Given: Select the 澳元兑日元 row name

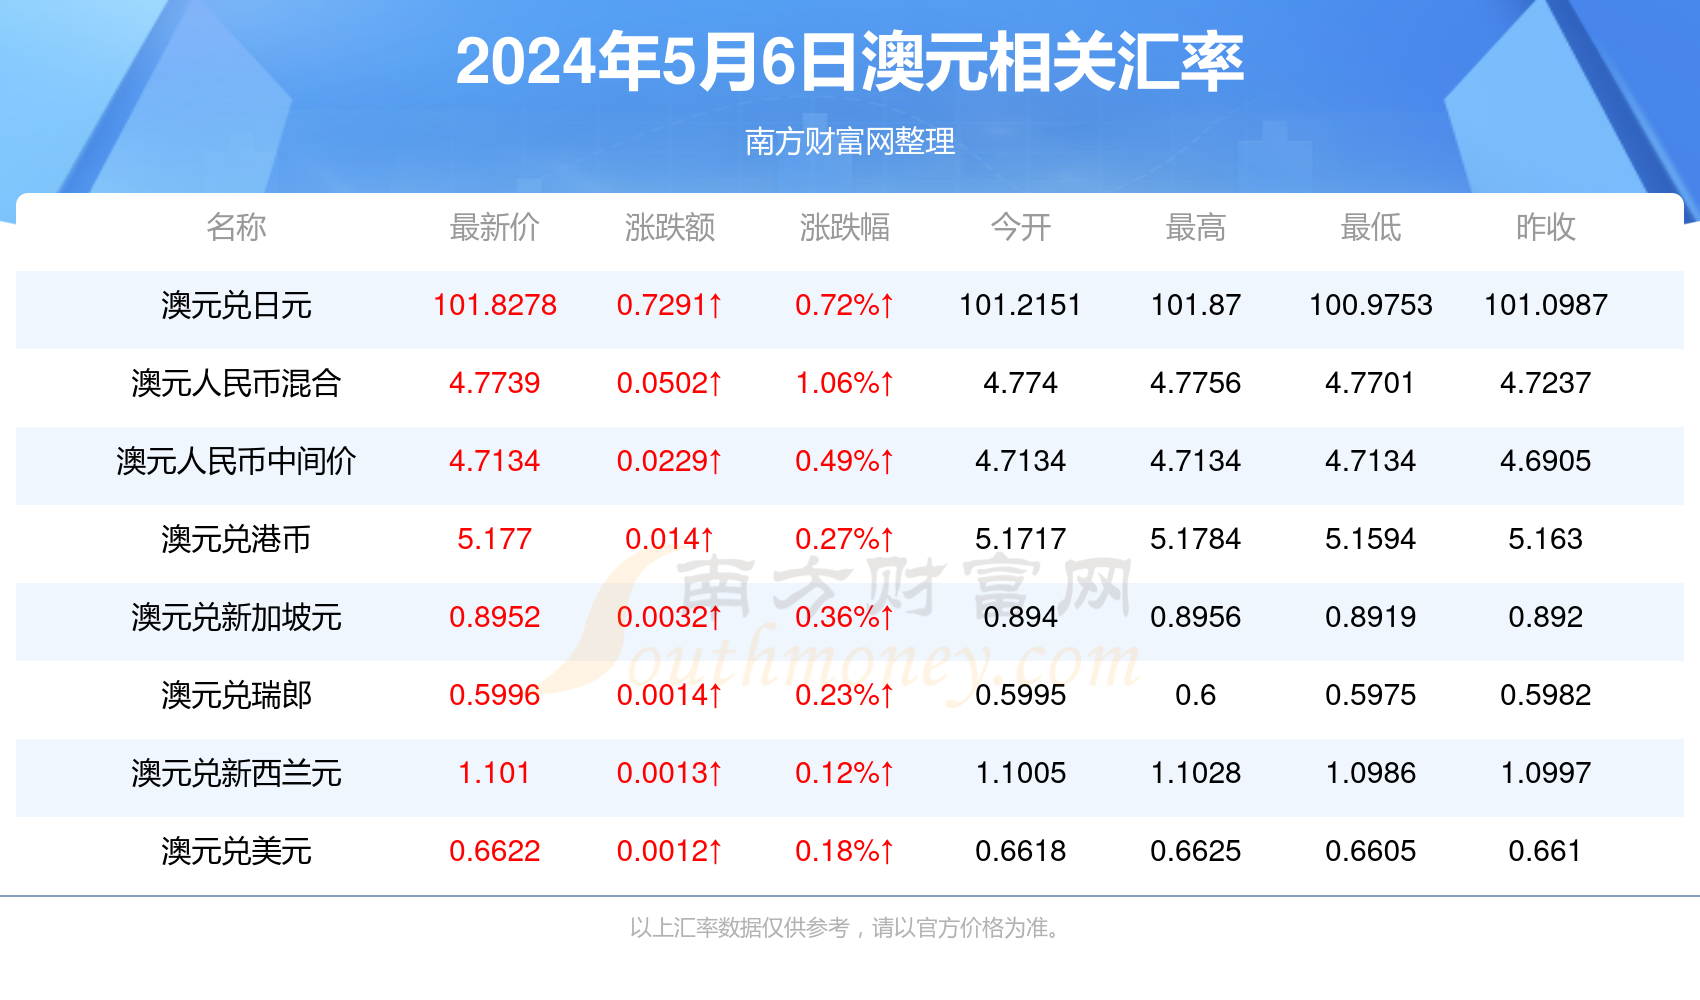Looking at the screenshot, I should click(236, 305).
